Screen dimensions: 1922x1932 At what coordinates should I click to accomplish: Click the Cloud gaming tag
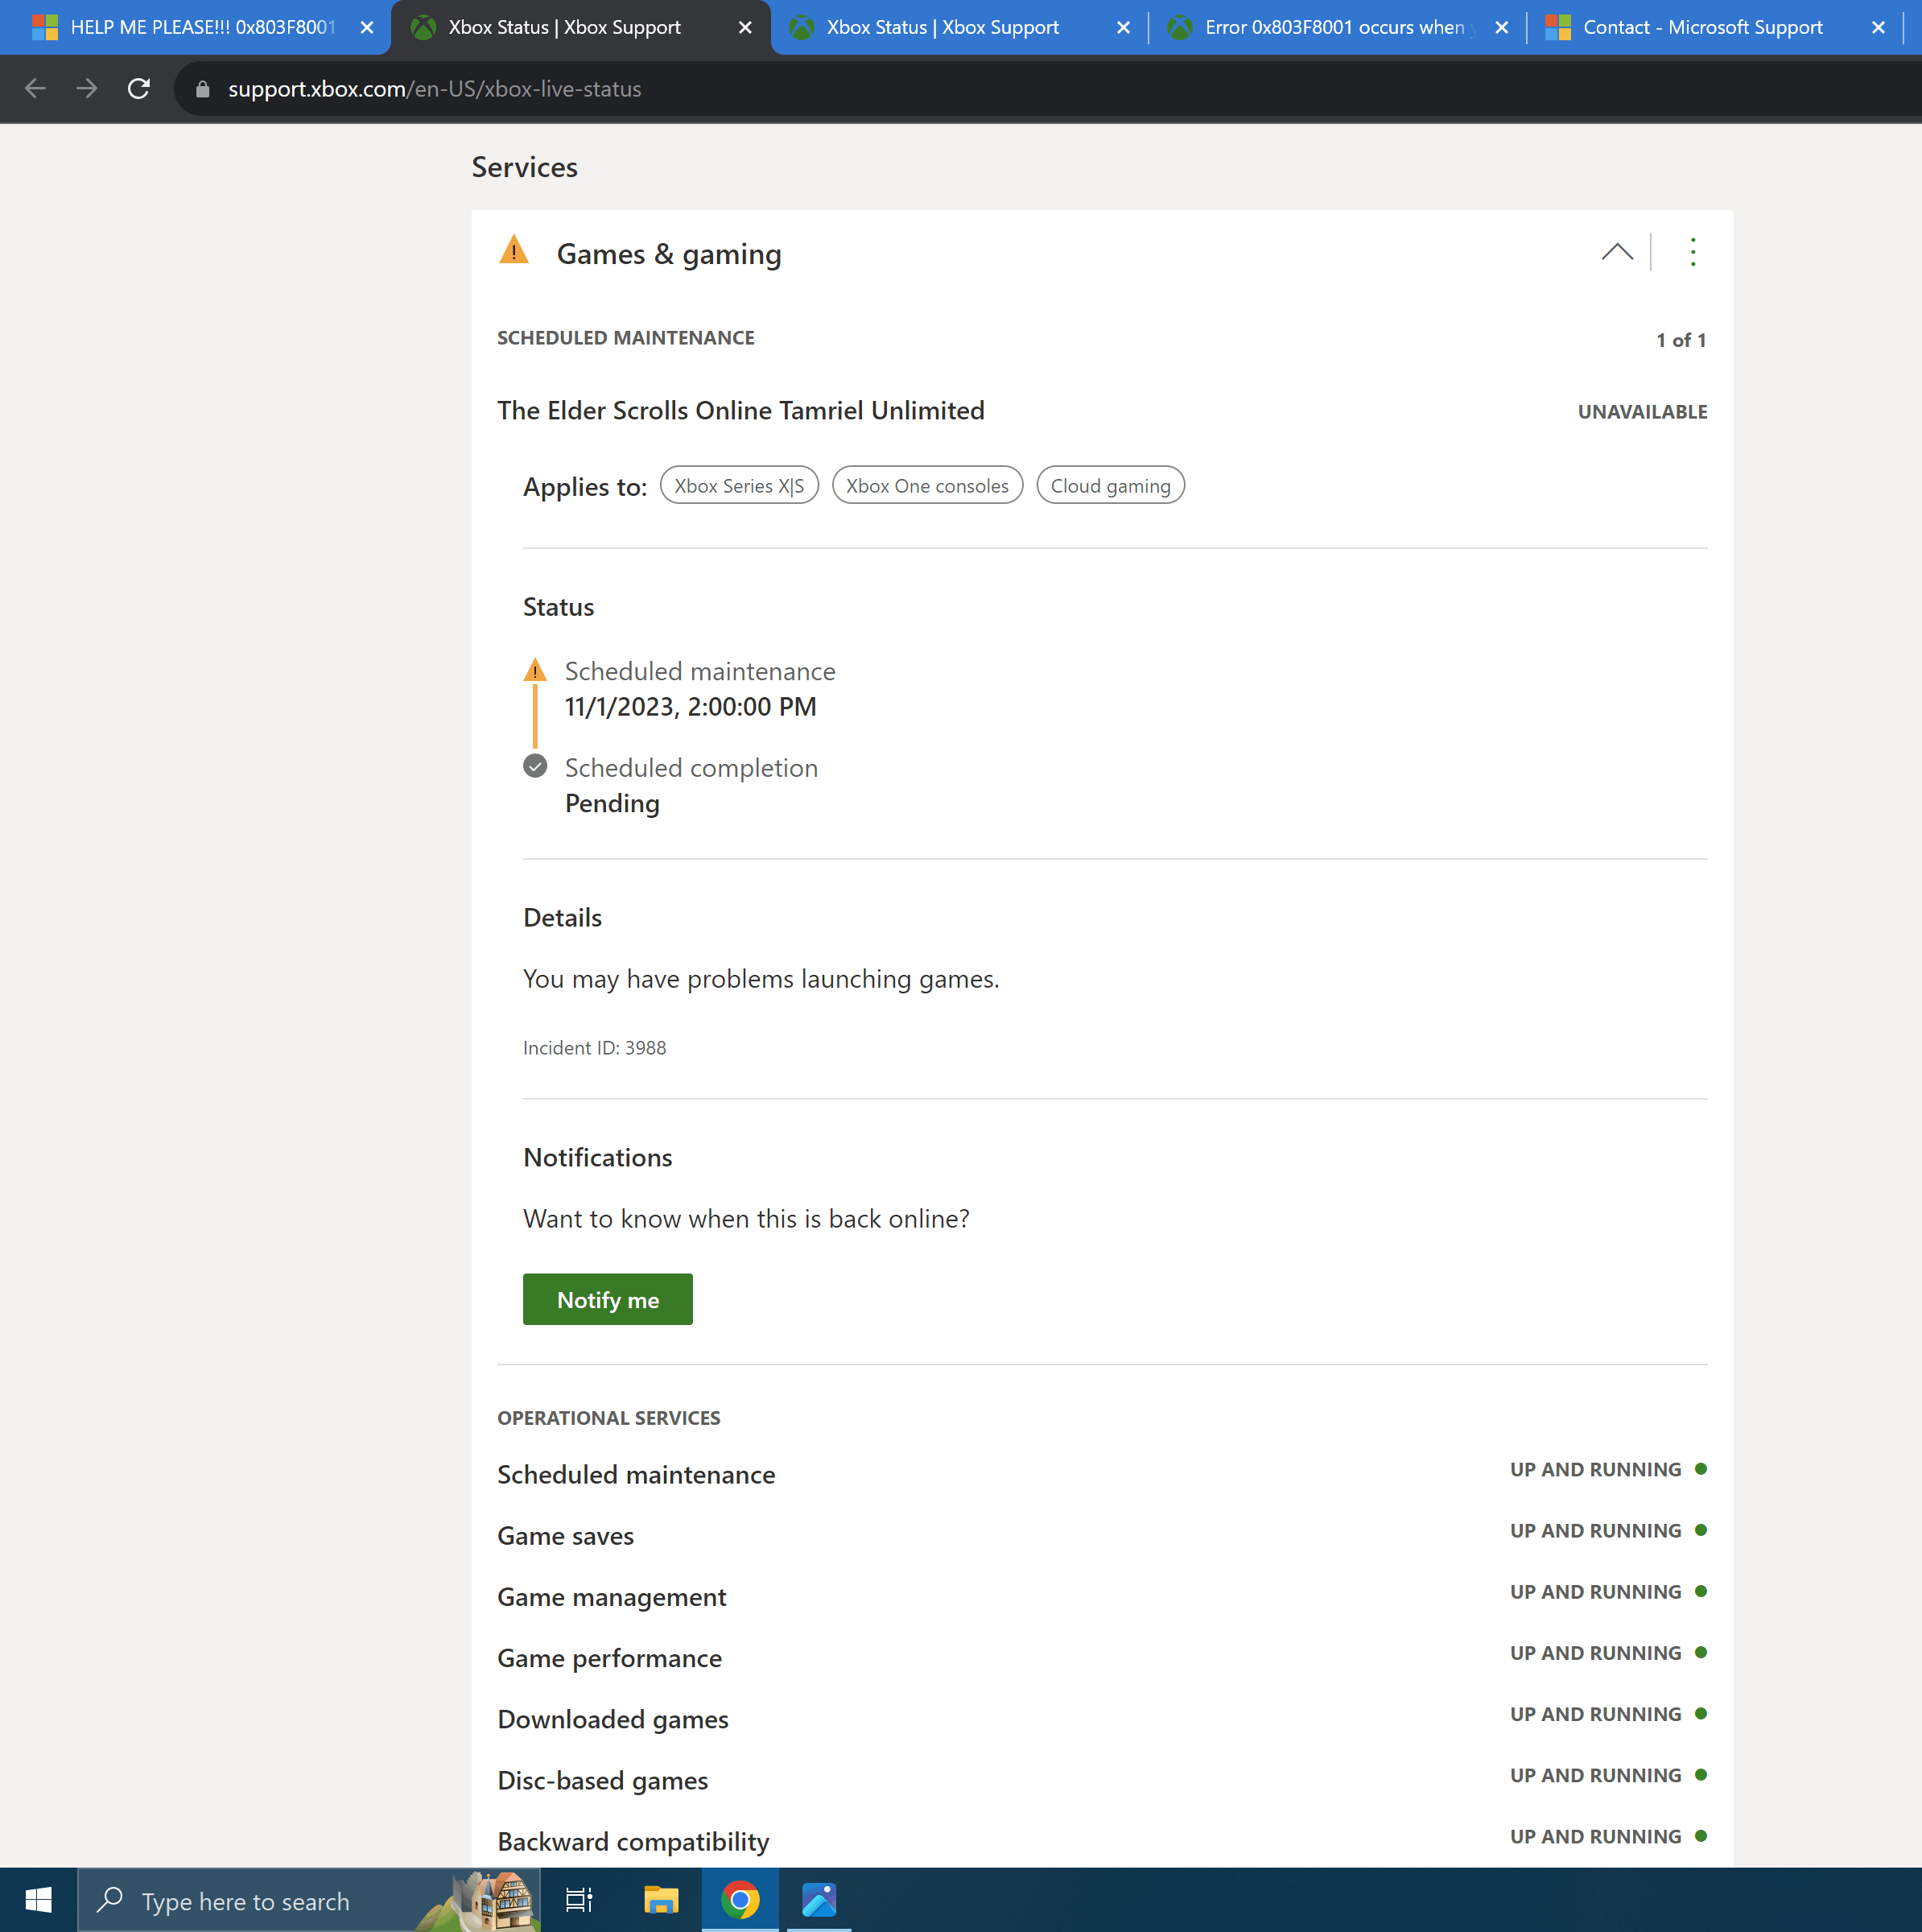click(x=1110, y=486)
